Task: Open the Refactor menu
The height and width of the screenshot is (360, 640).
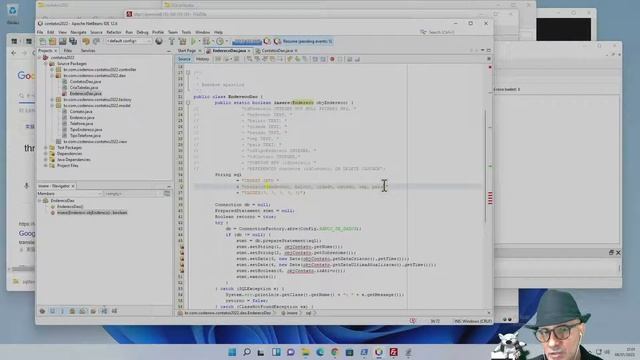Action: click(x=114, y=32)
